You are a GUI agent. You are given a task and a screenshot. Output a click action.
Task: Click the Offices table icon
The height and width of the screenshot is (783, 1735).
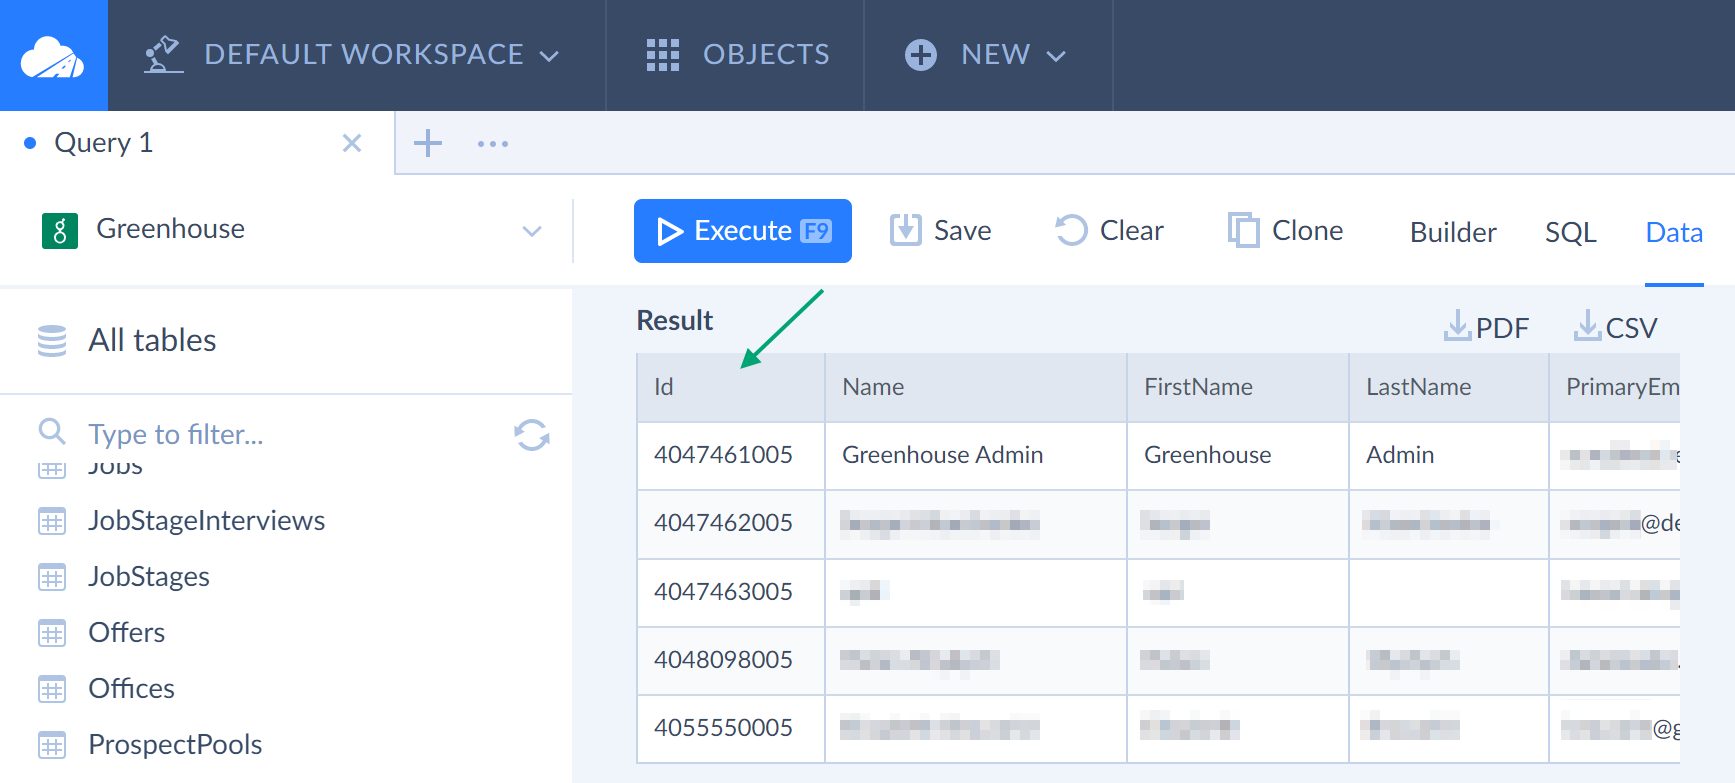pos(52,689)
